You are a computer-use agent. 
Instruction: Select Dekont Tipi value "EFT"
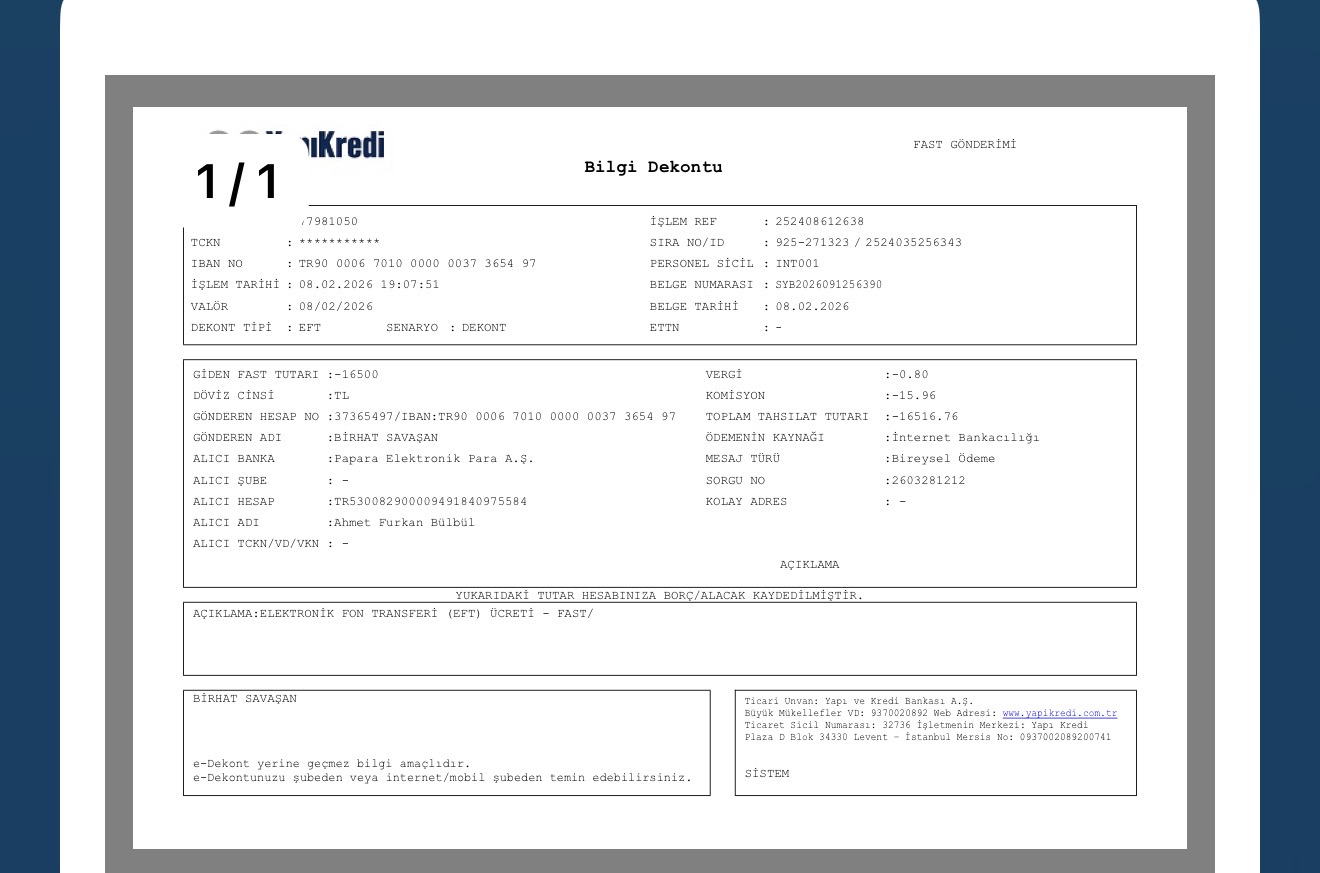(x=310, y=328)
